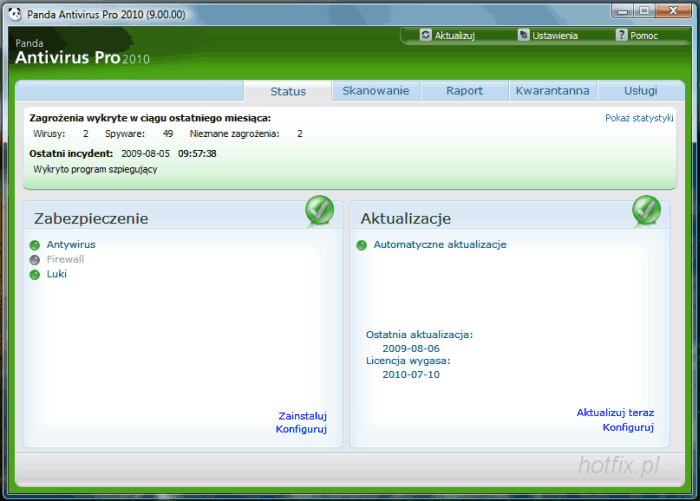Click the Ustawienia settings icon
700x501 pixels.
point(523,35)
